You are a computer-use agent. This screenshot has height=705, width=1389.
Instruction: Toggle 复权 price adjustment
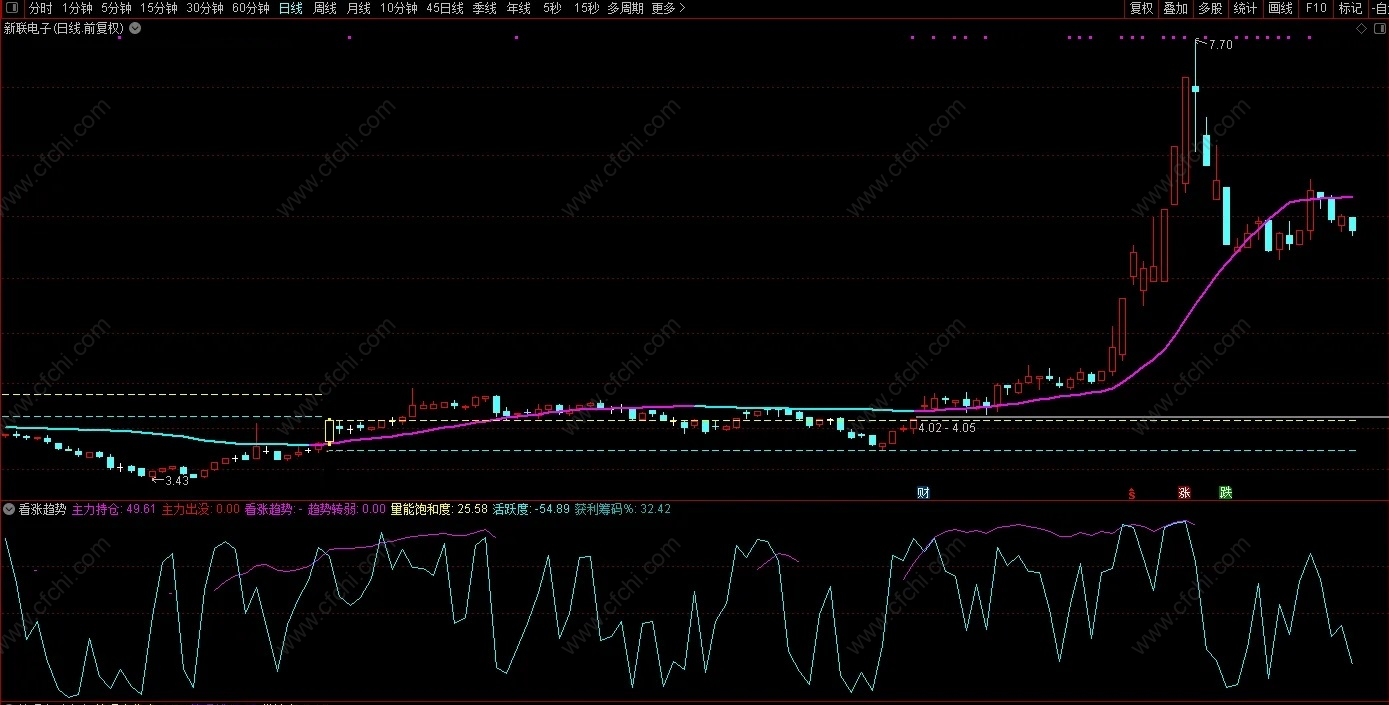pos(1141,8)
